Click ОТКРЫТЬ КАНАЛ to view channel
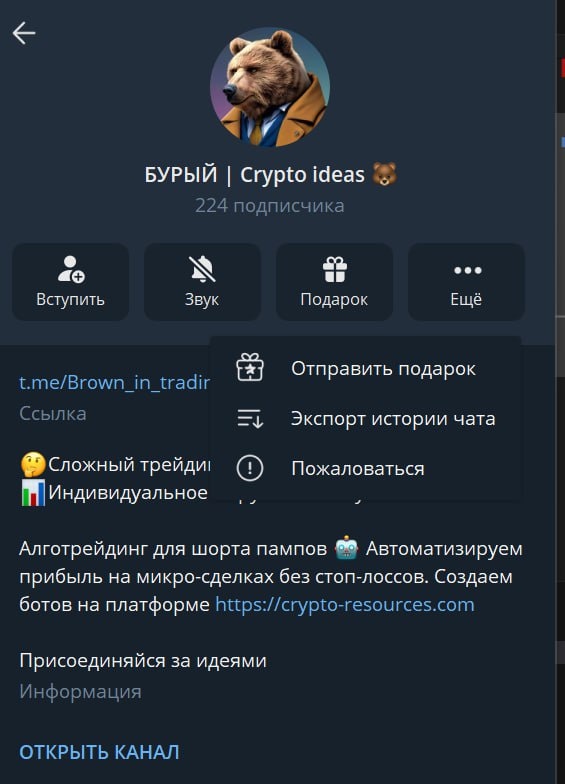 click(99, 752)
